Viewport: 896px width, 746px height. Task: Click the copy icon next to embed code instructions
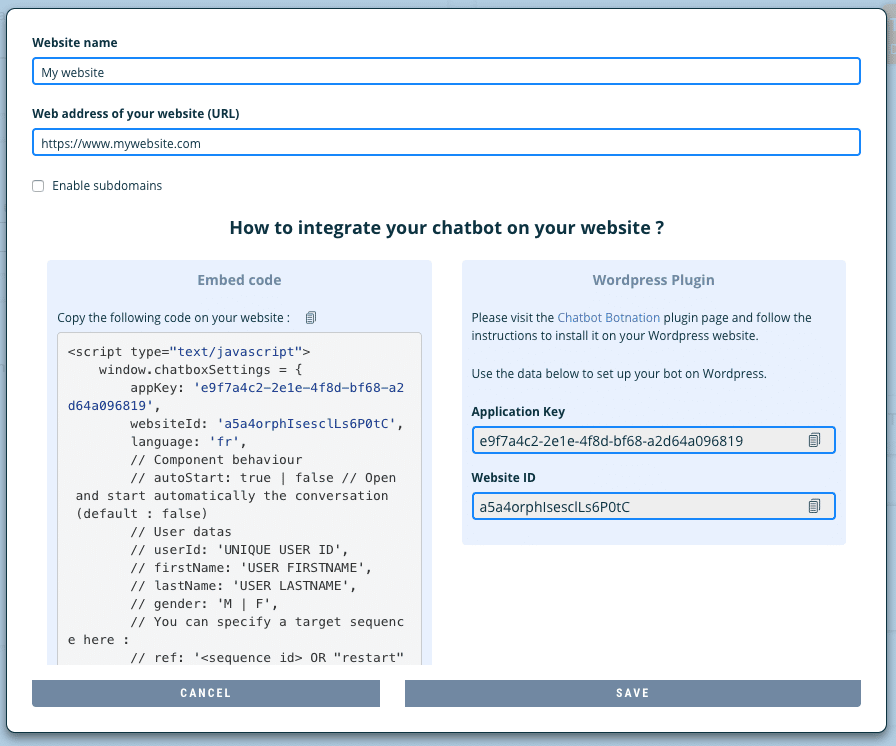[x=309, y=317]
